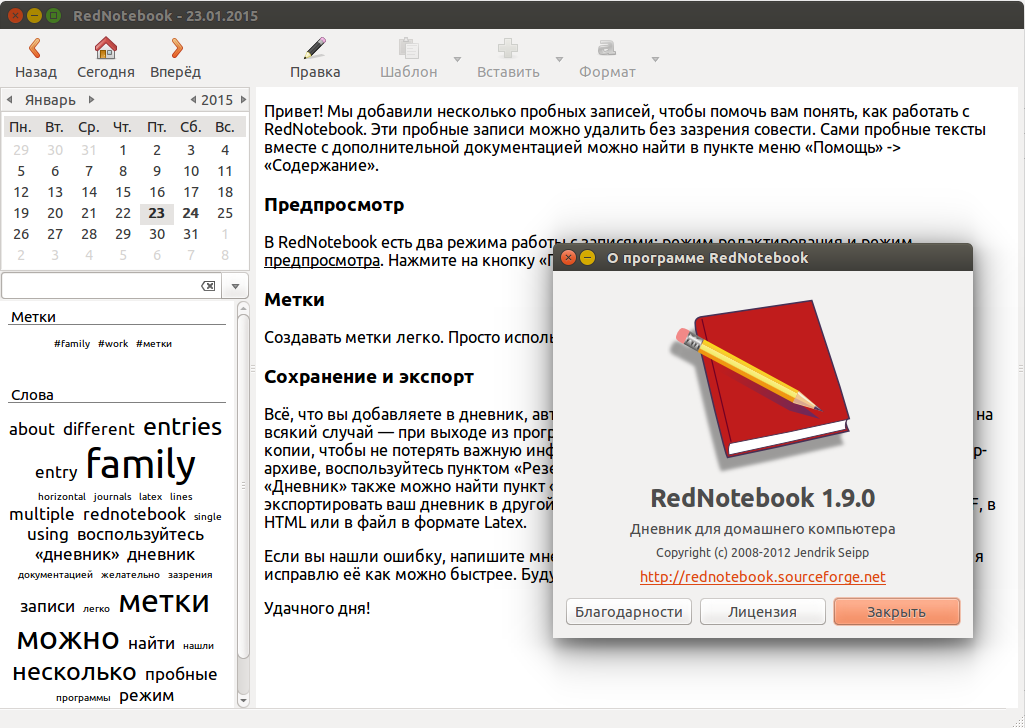Go to the previous day with Назад
Image resolution: width=1025 pixels, height=728 pixels.
click(35, 58)
